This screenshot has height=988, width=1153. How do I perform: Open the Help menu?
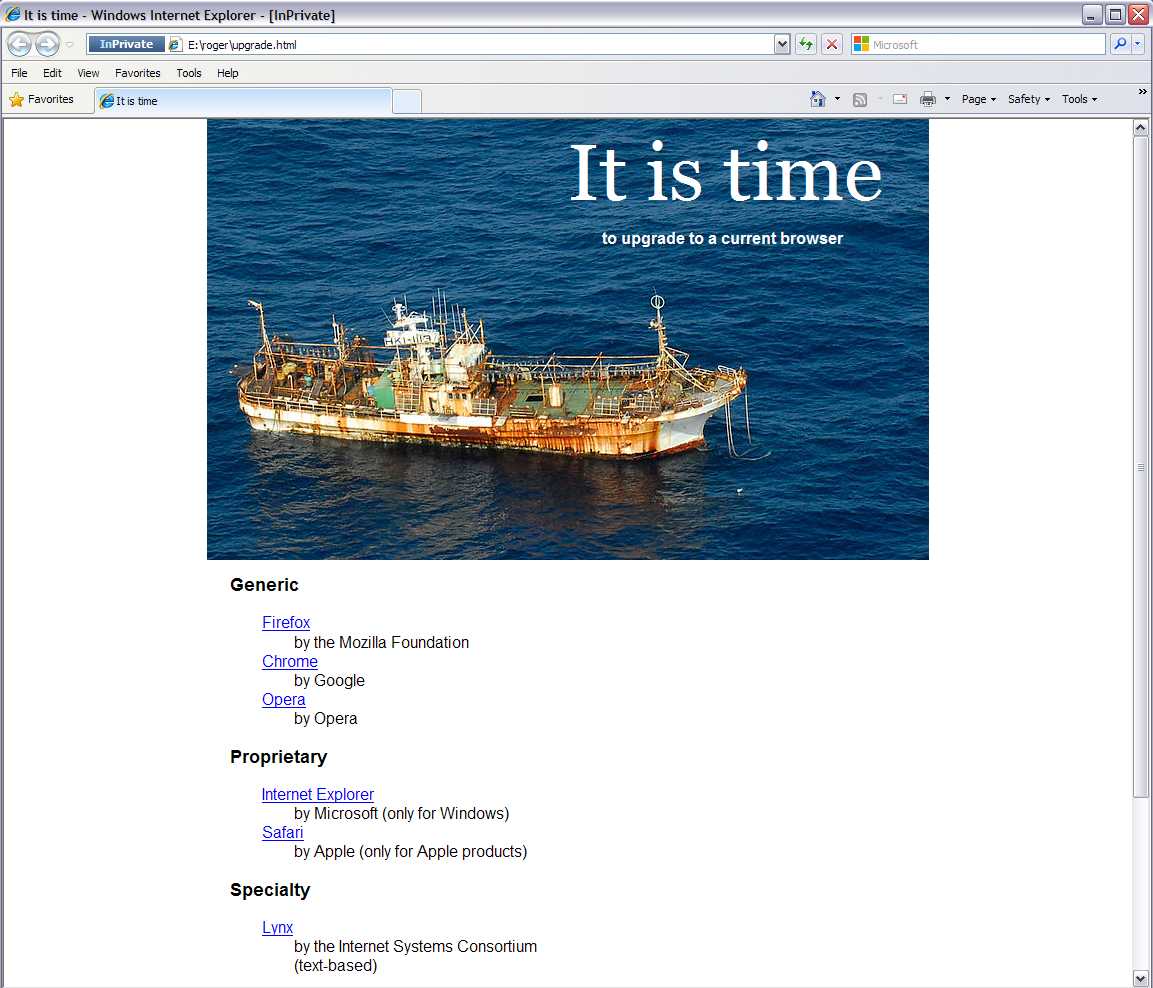point(228,73)
